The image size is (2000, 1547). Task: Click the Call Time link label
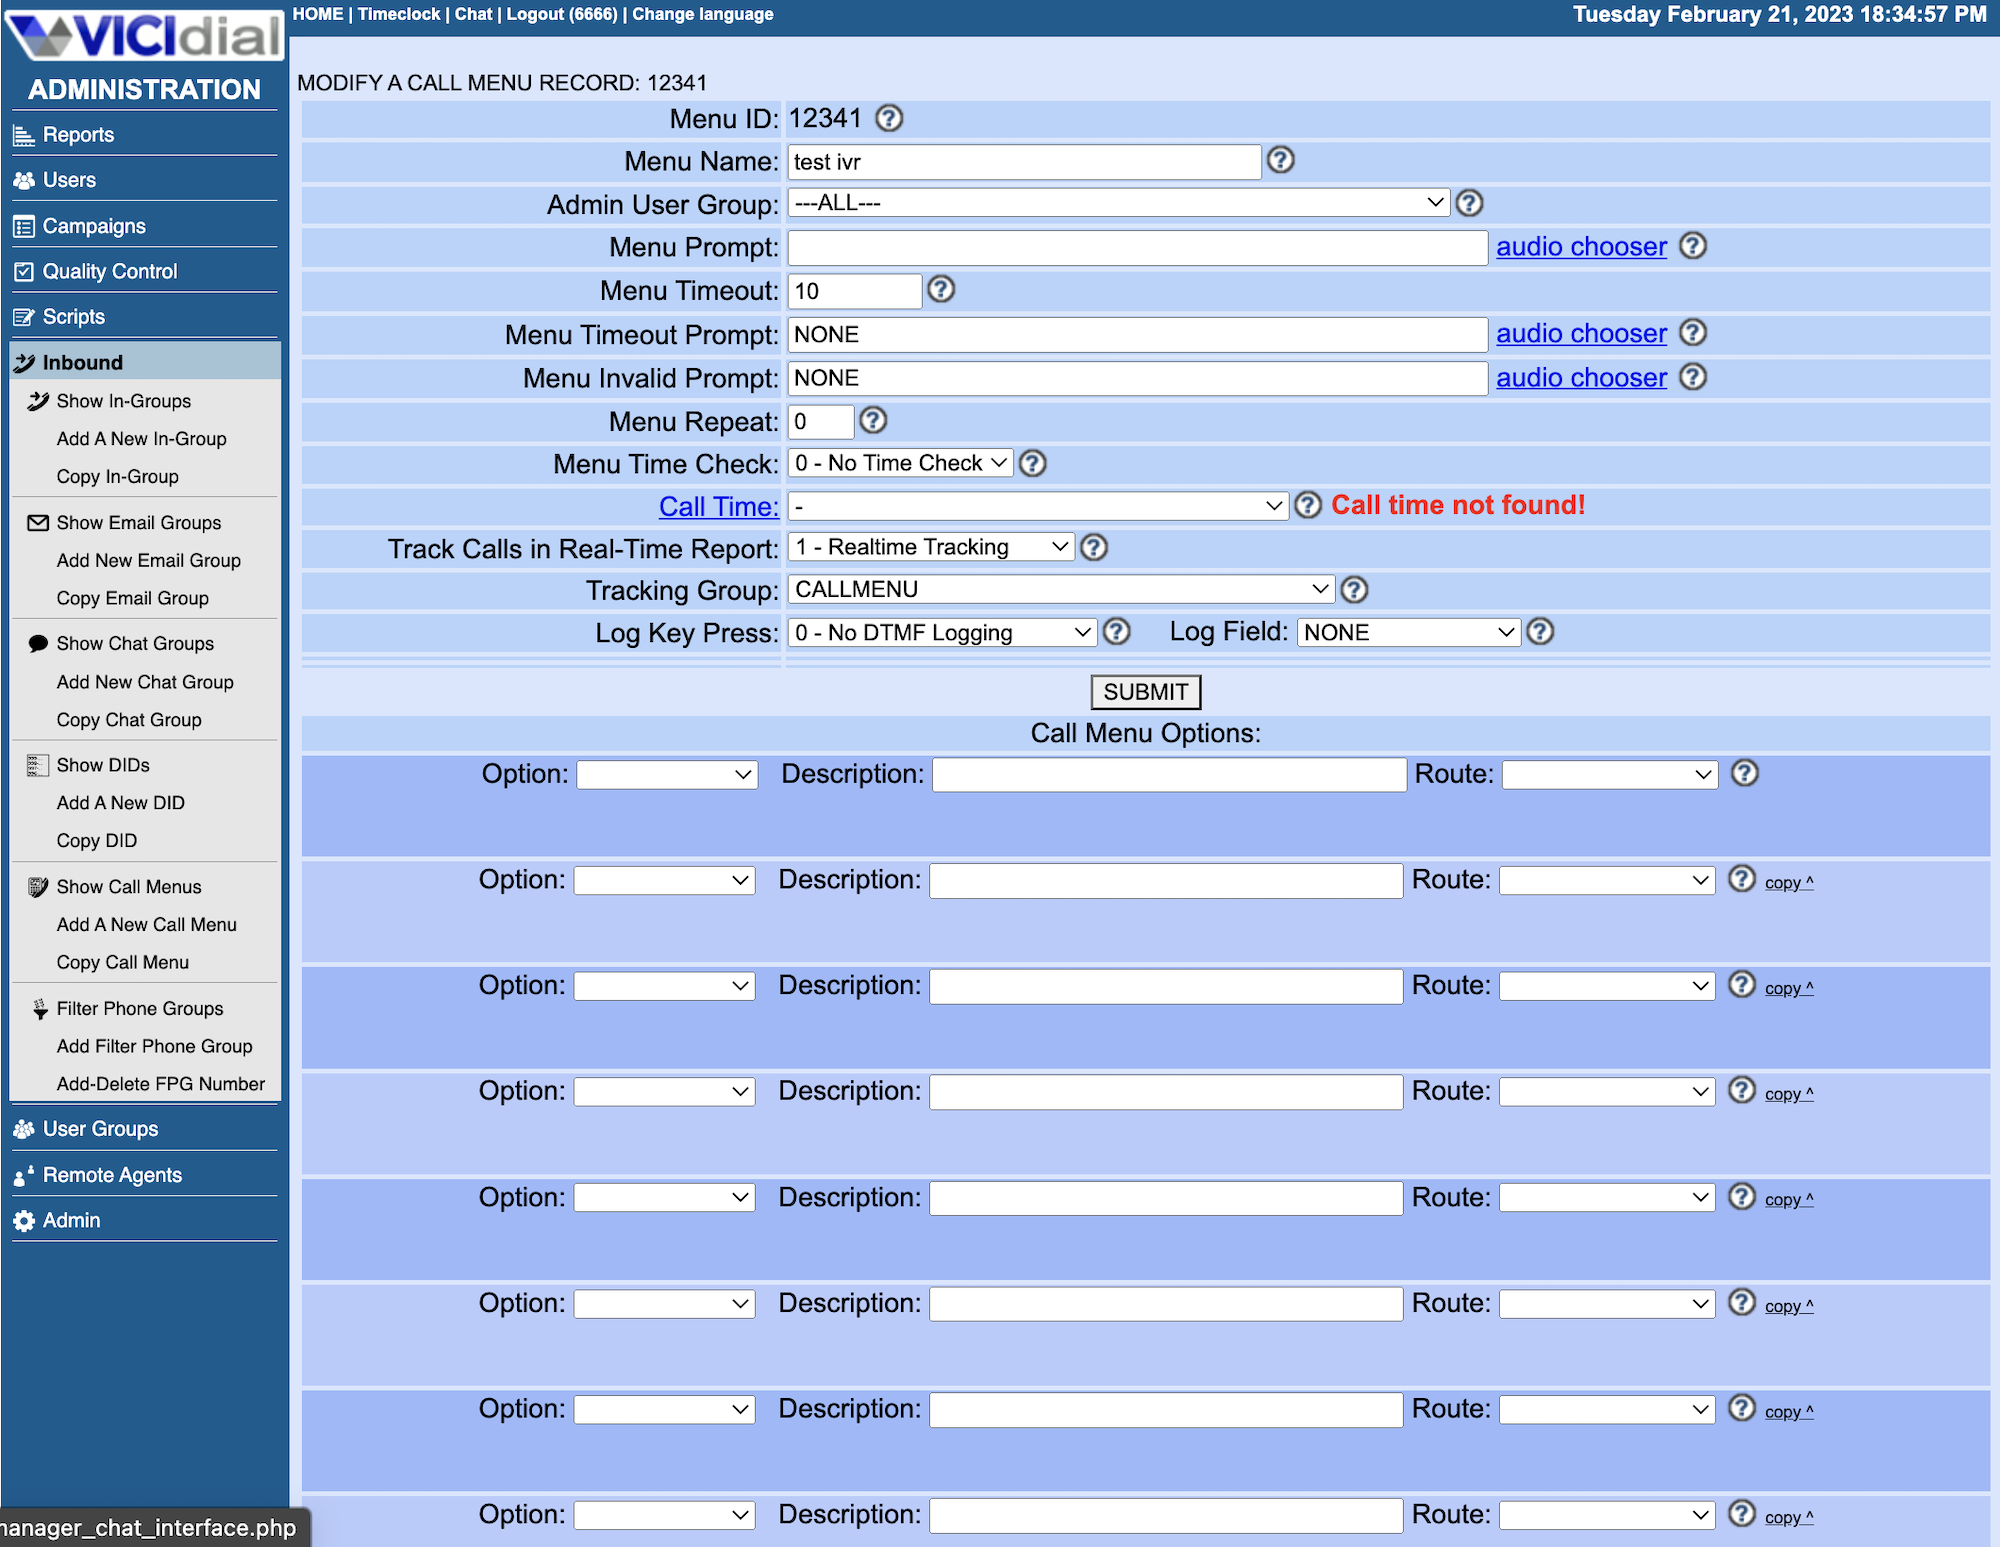714,505
